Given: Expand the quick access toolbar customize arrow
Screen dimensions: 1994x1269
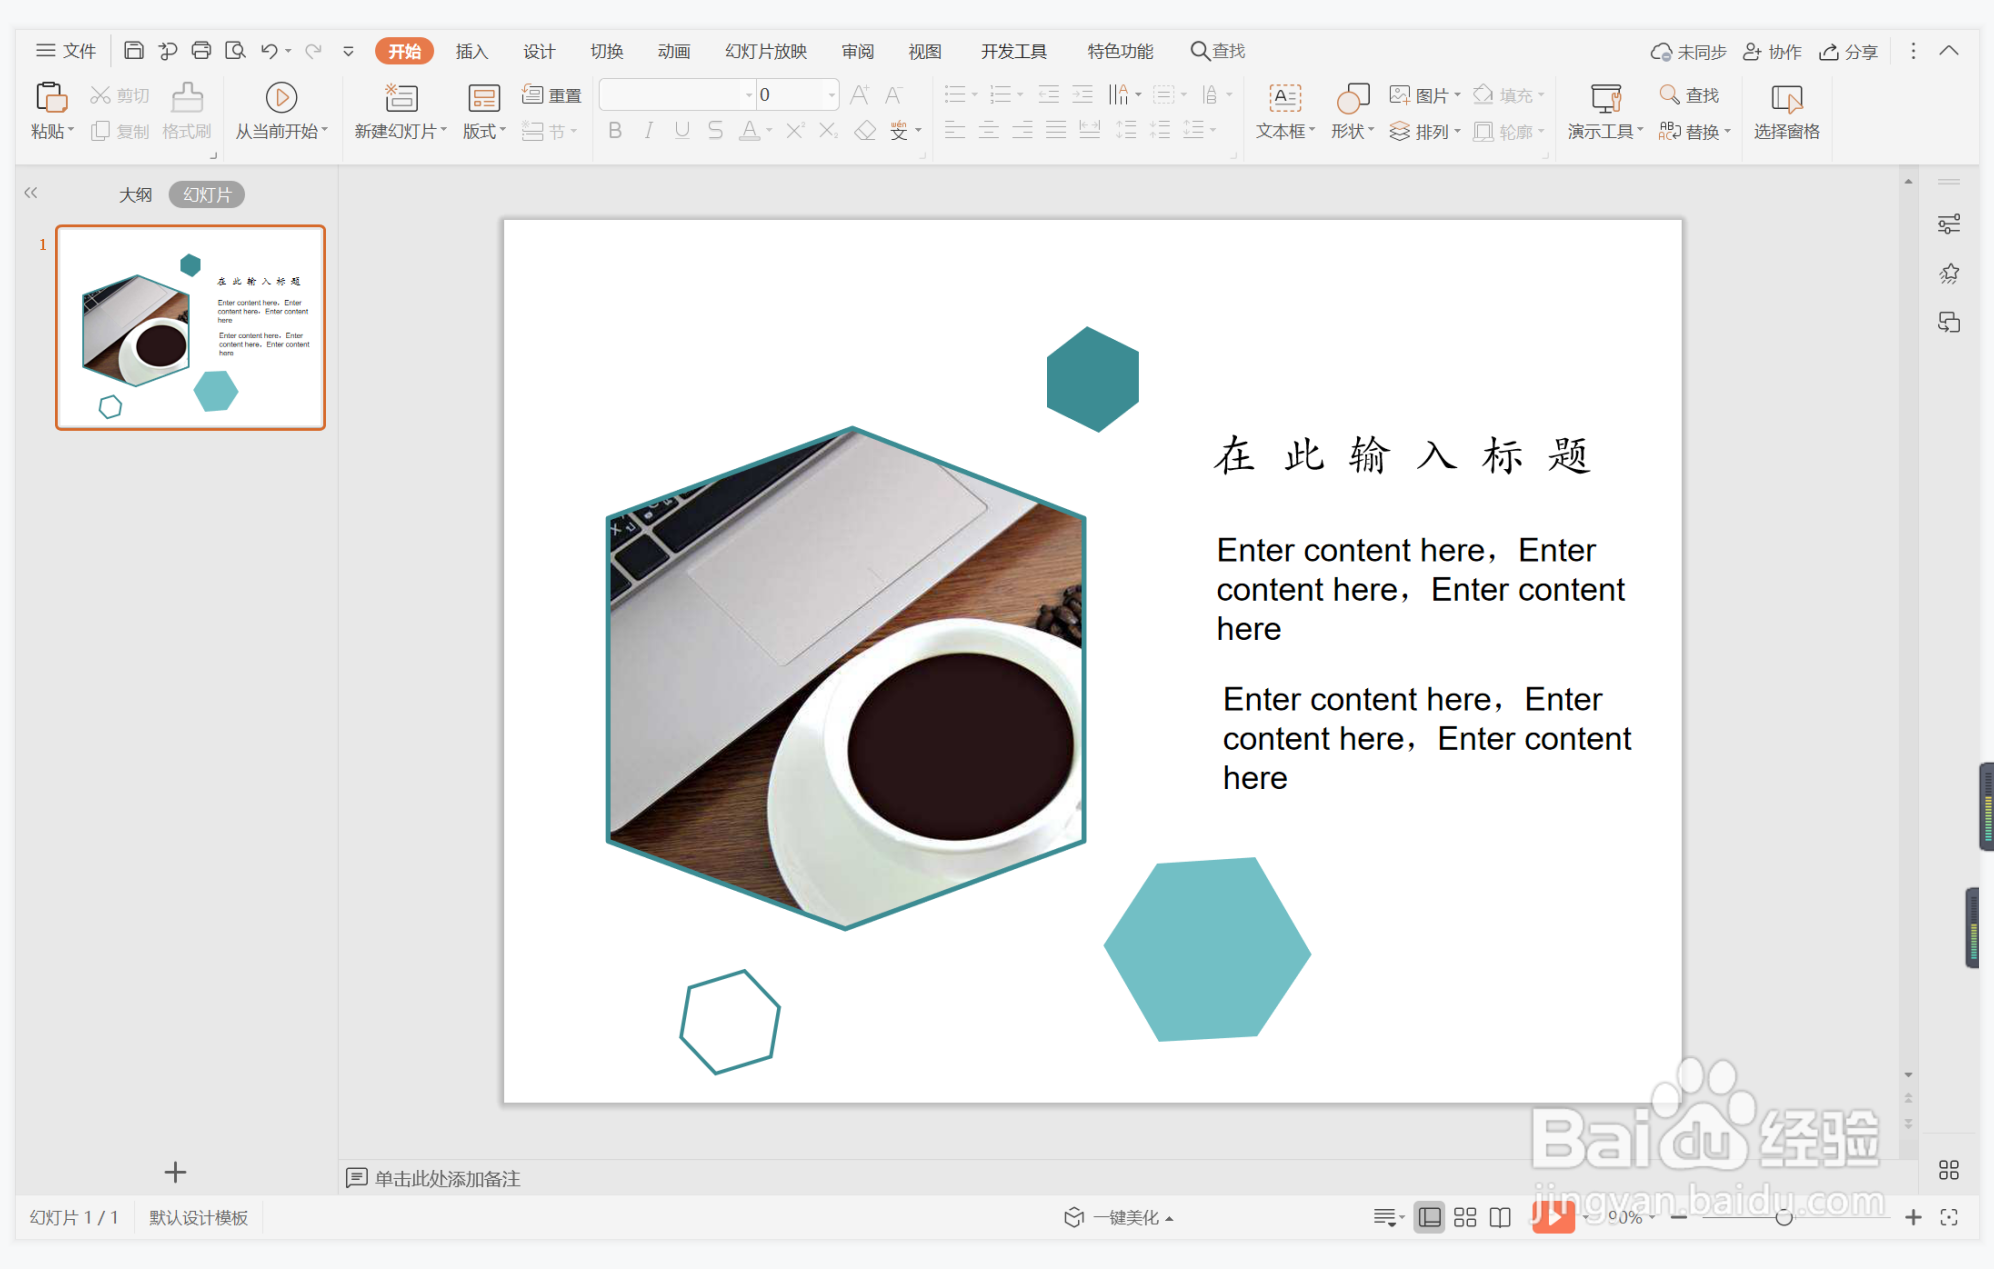Looking at the screenshot, I should (x=348, y=51).
